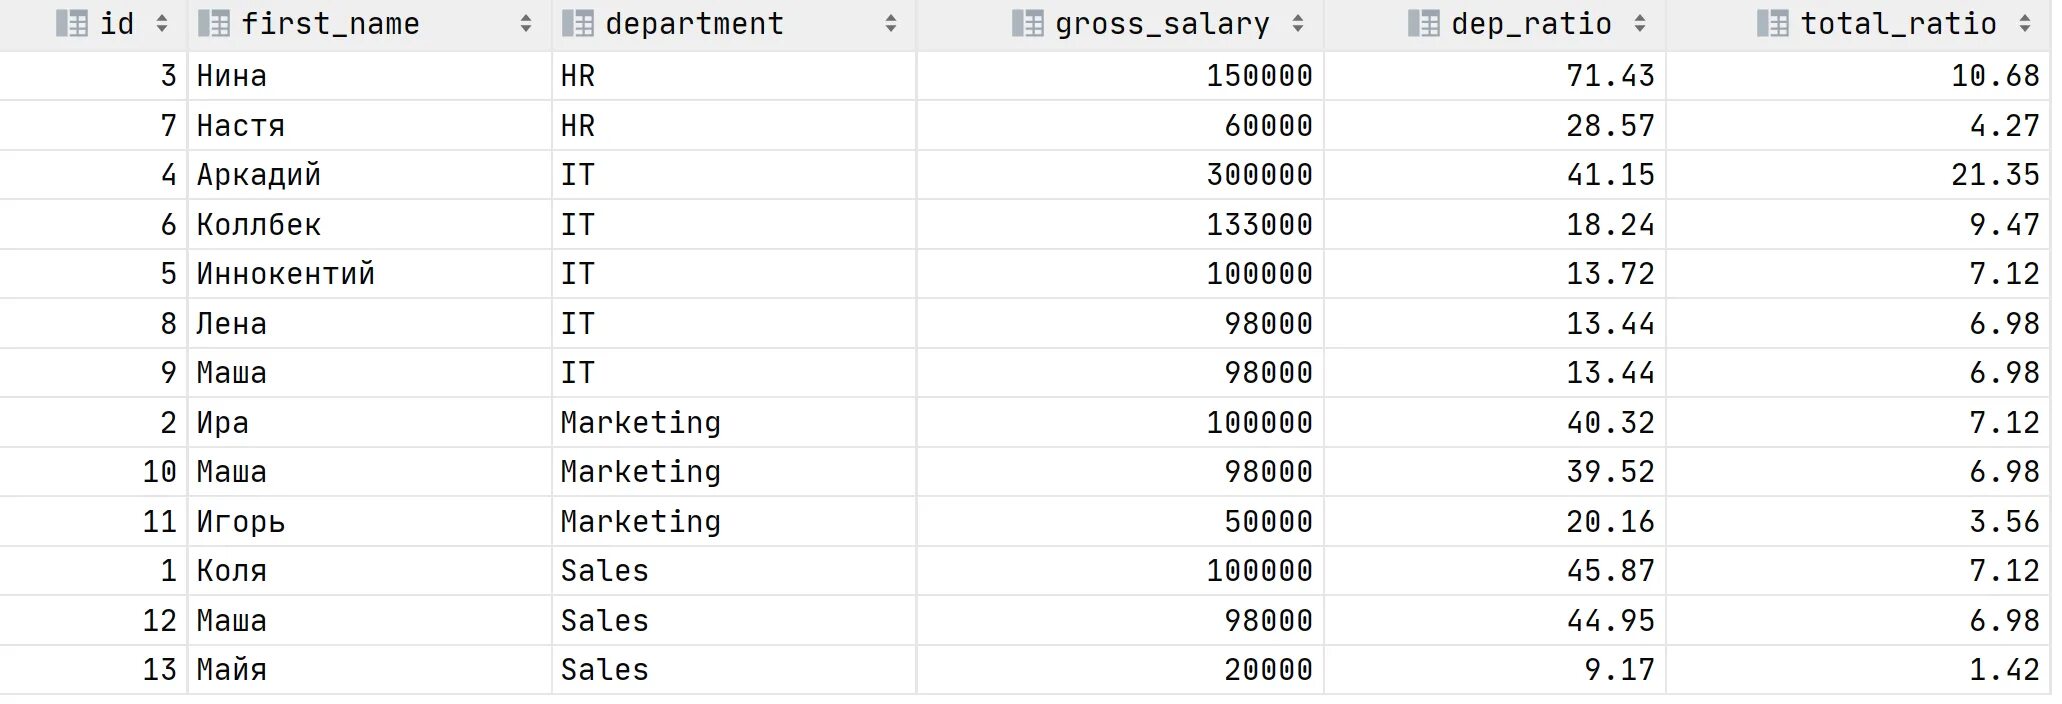Viewport: 2062px width, 704px height.
Task: Sort by id using sort arrows
Action: pos(162,24)
